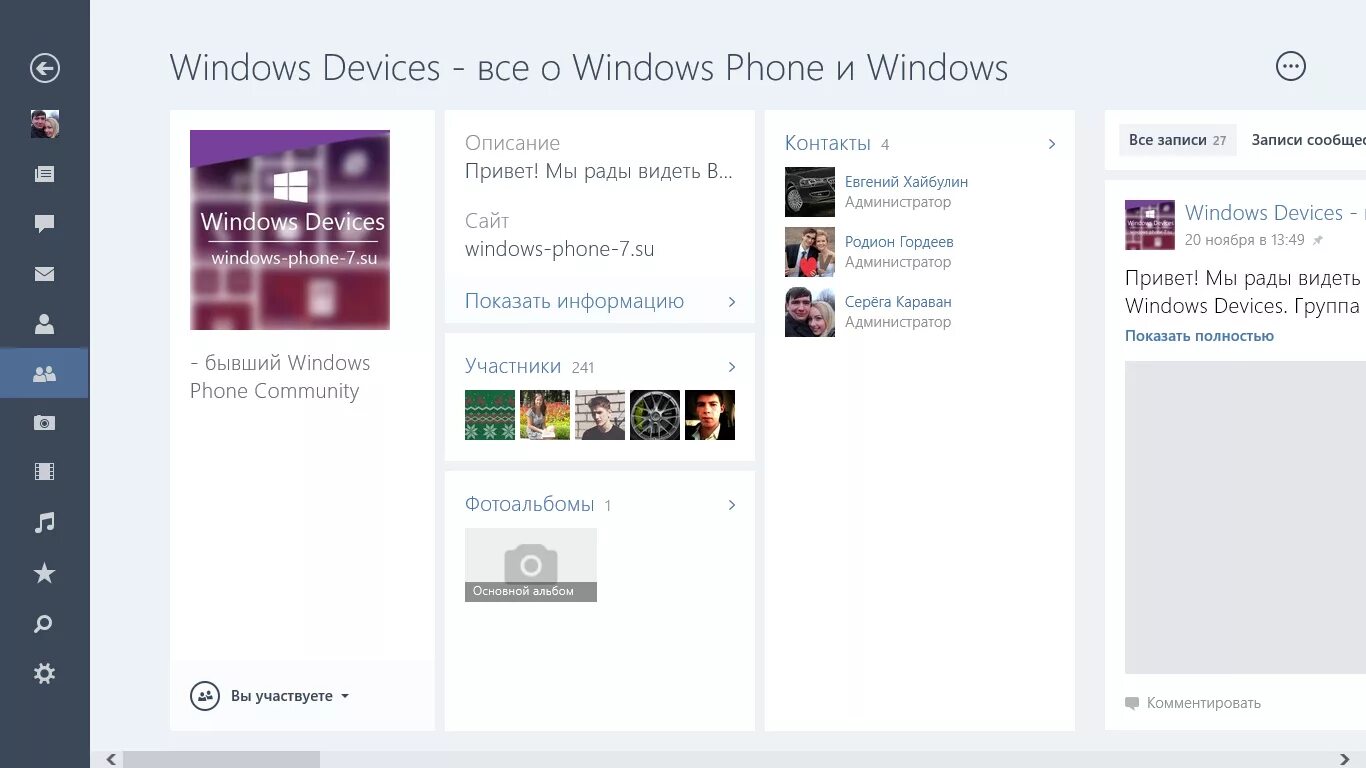Open the Favorites star sidebar icon
This screenshot has width=1366, height=768.
point(45,573)
